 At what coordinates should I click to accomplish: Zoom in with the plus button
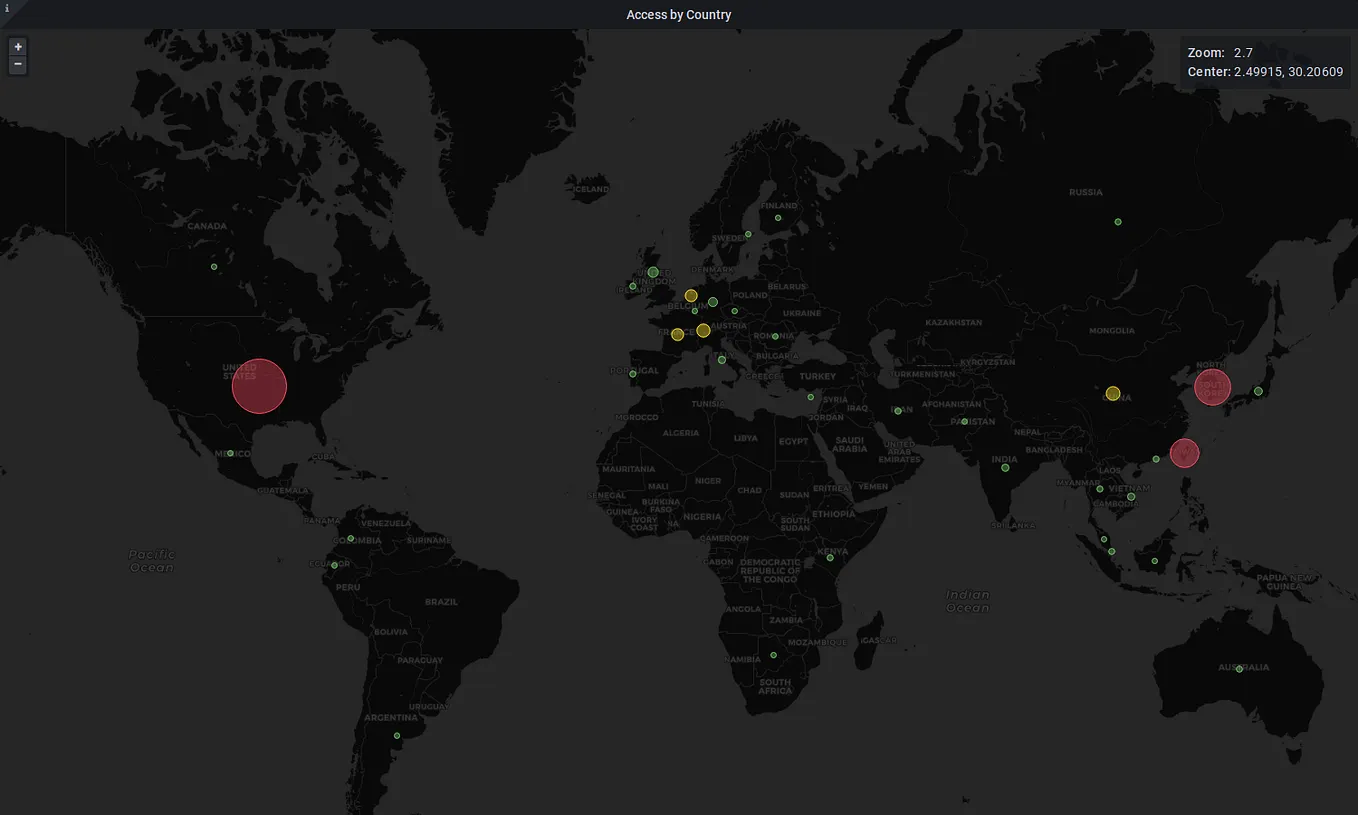click(17, 47)
